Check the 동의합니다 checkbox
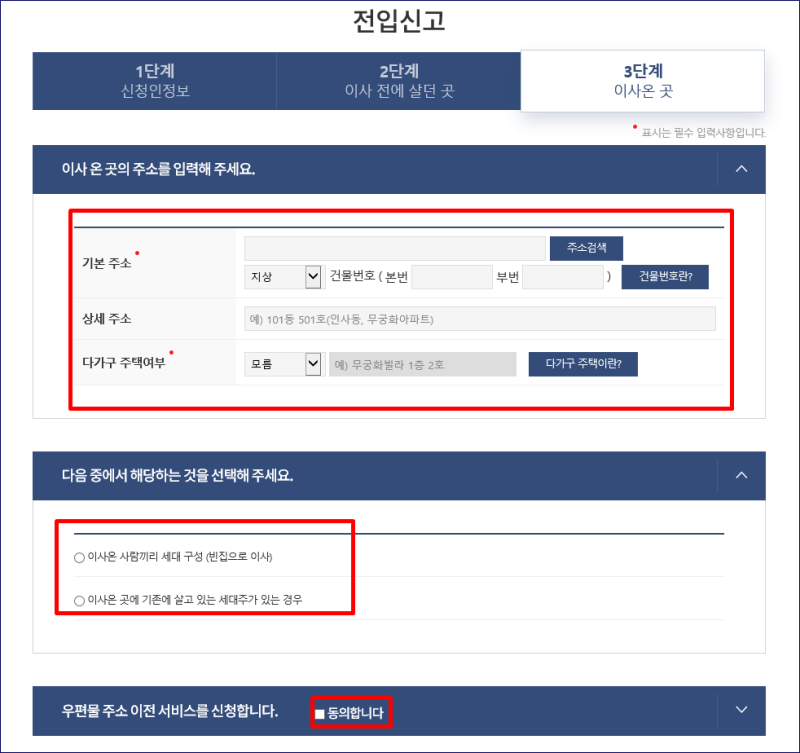 pyautogui.click(x=319, y=714)
